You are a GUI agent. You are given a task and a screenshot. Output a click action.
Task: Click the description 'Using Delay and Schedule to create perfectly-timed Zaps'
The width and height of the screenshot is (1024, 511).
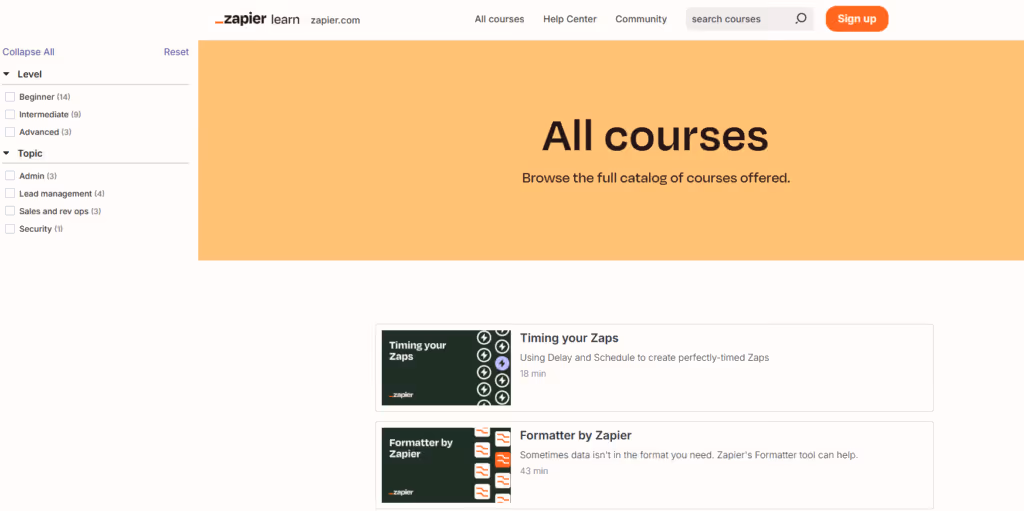pyautogui.click(x=645, y=357)
